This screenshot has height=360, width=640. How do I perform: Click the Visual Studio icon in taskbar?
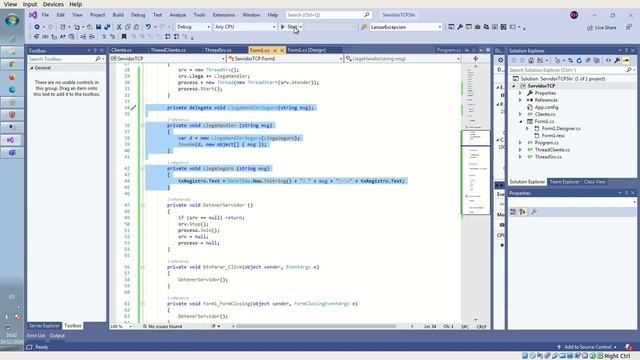pyautogui.click(x=12, y=140)
